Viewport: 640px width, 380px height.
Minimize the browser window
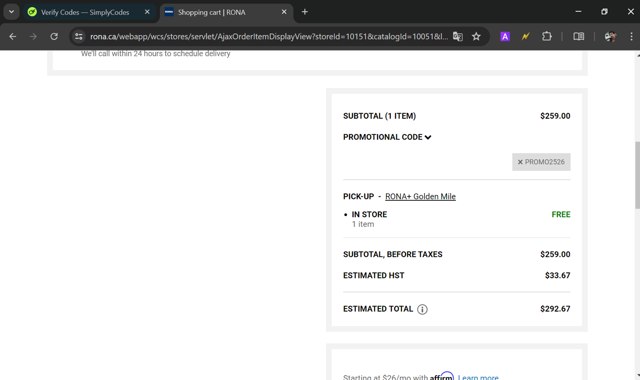(578, 12)
